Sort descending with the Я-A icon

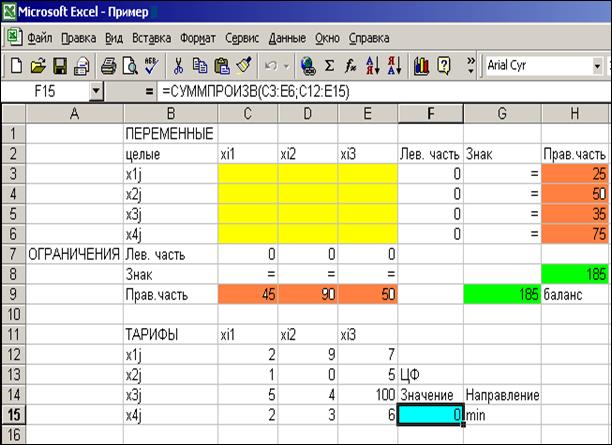point(394,66)
